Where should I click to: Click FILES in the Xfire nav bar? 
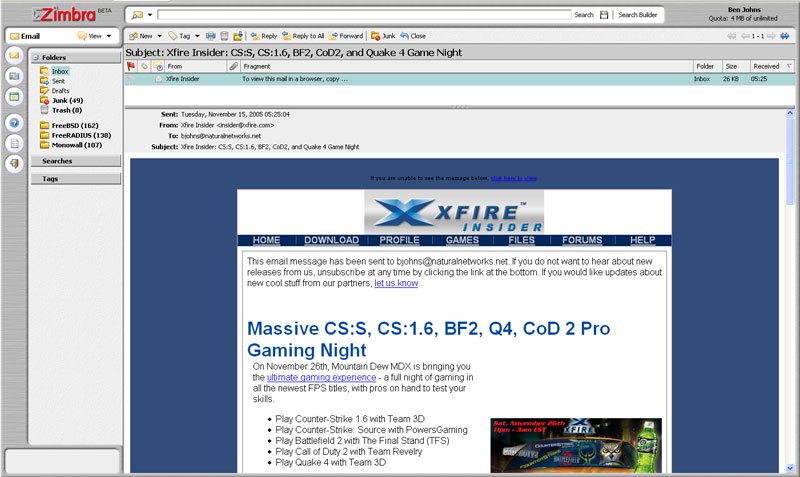tap(521, 240)
